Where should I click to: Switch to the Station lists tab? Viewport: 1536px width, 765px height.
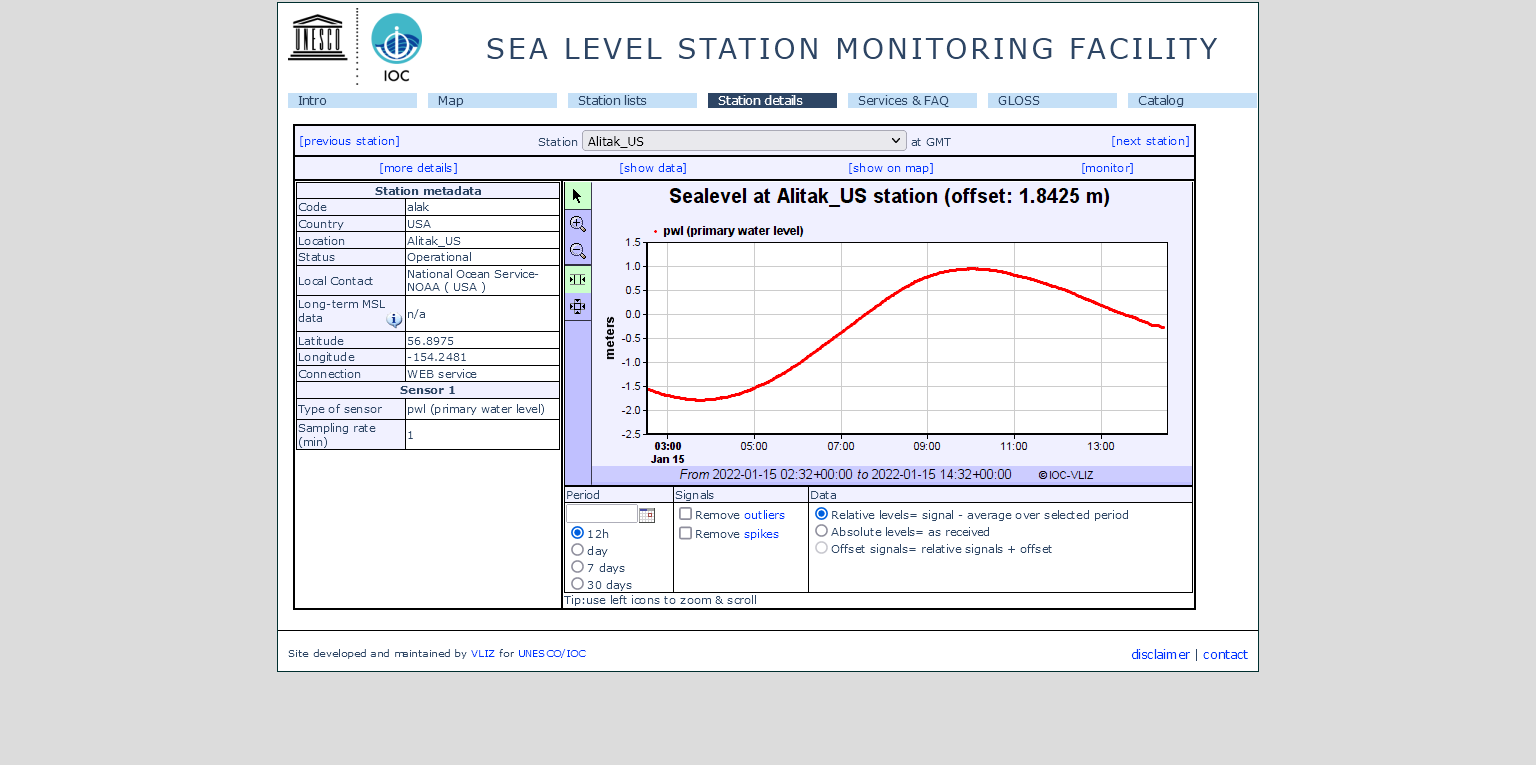click(632, 101)
